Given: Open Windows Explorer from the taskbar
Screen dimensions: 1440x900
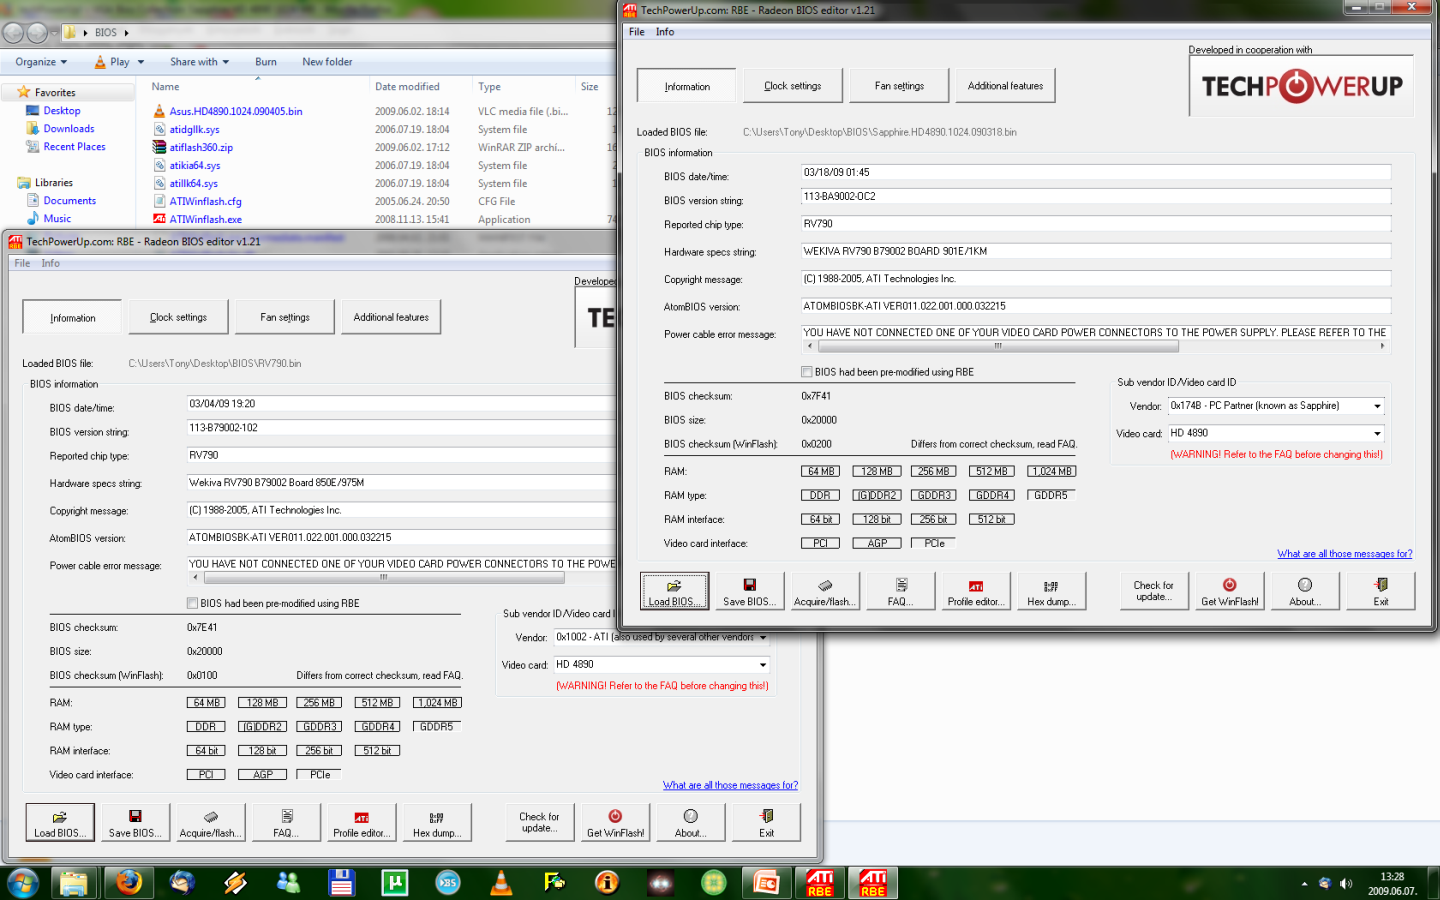Looking at the screenshot, I should 74,883.
